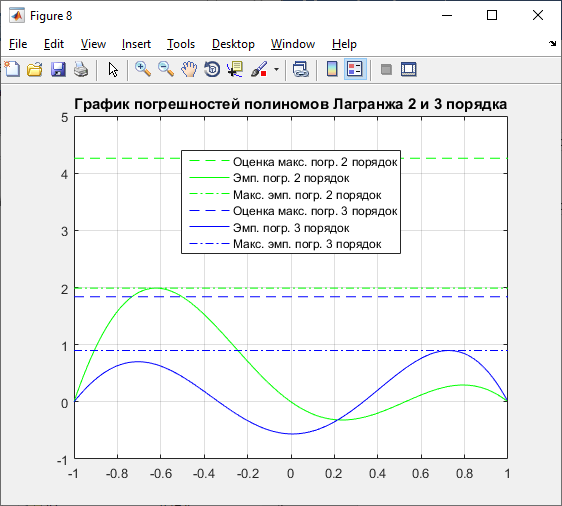Open the Desktop menu
This screenshot has width=562, height=506.
pos(233,44)
